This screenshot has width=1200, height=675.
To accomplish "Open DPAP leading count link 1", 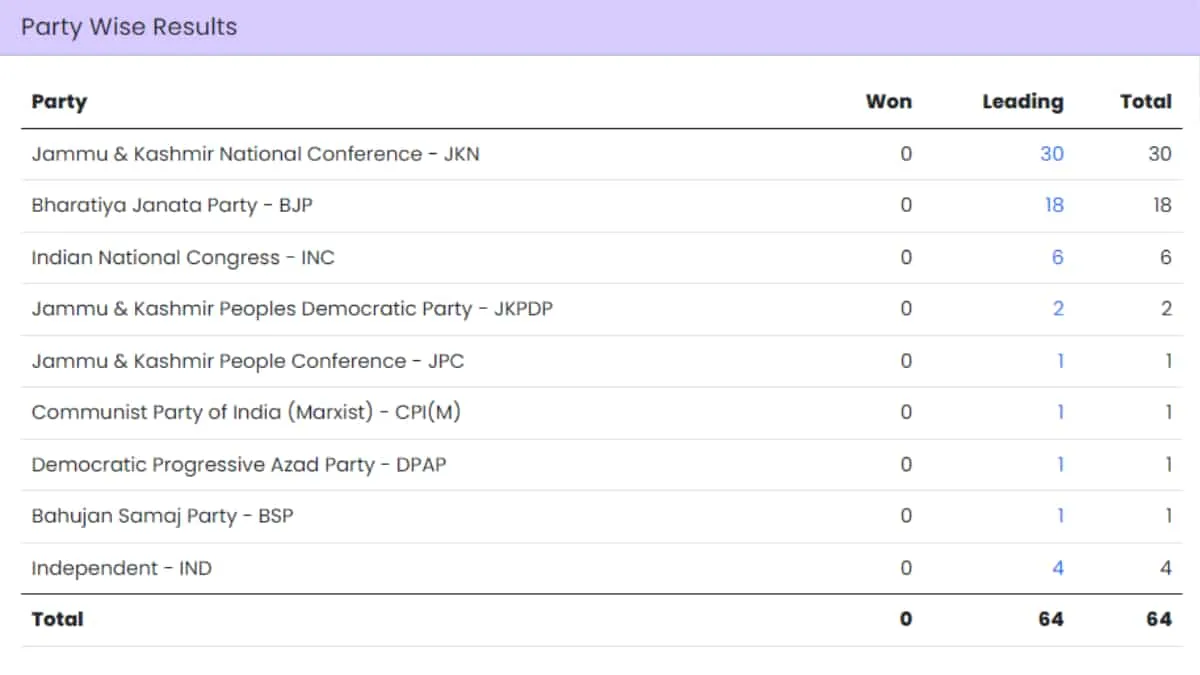I will (x=1060, y=464).
